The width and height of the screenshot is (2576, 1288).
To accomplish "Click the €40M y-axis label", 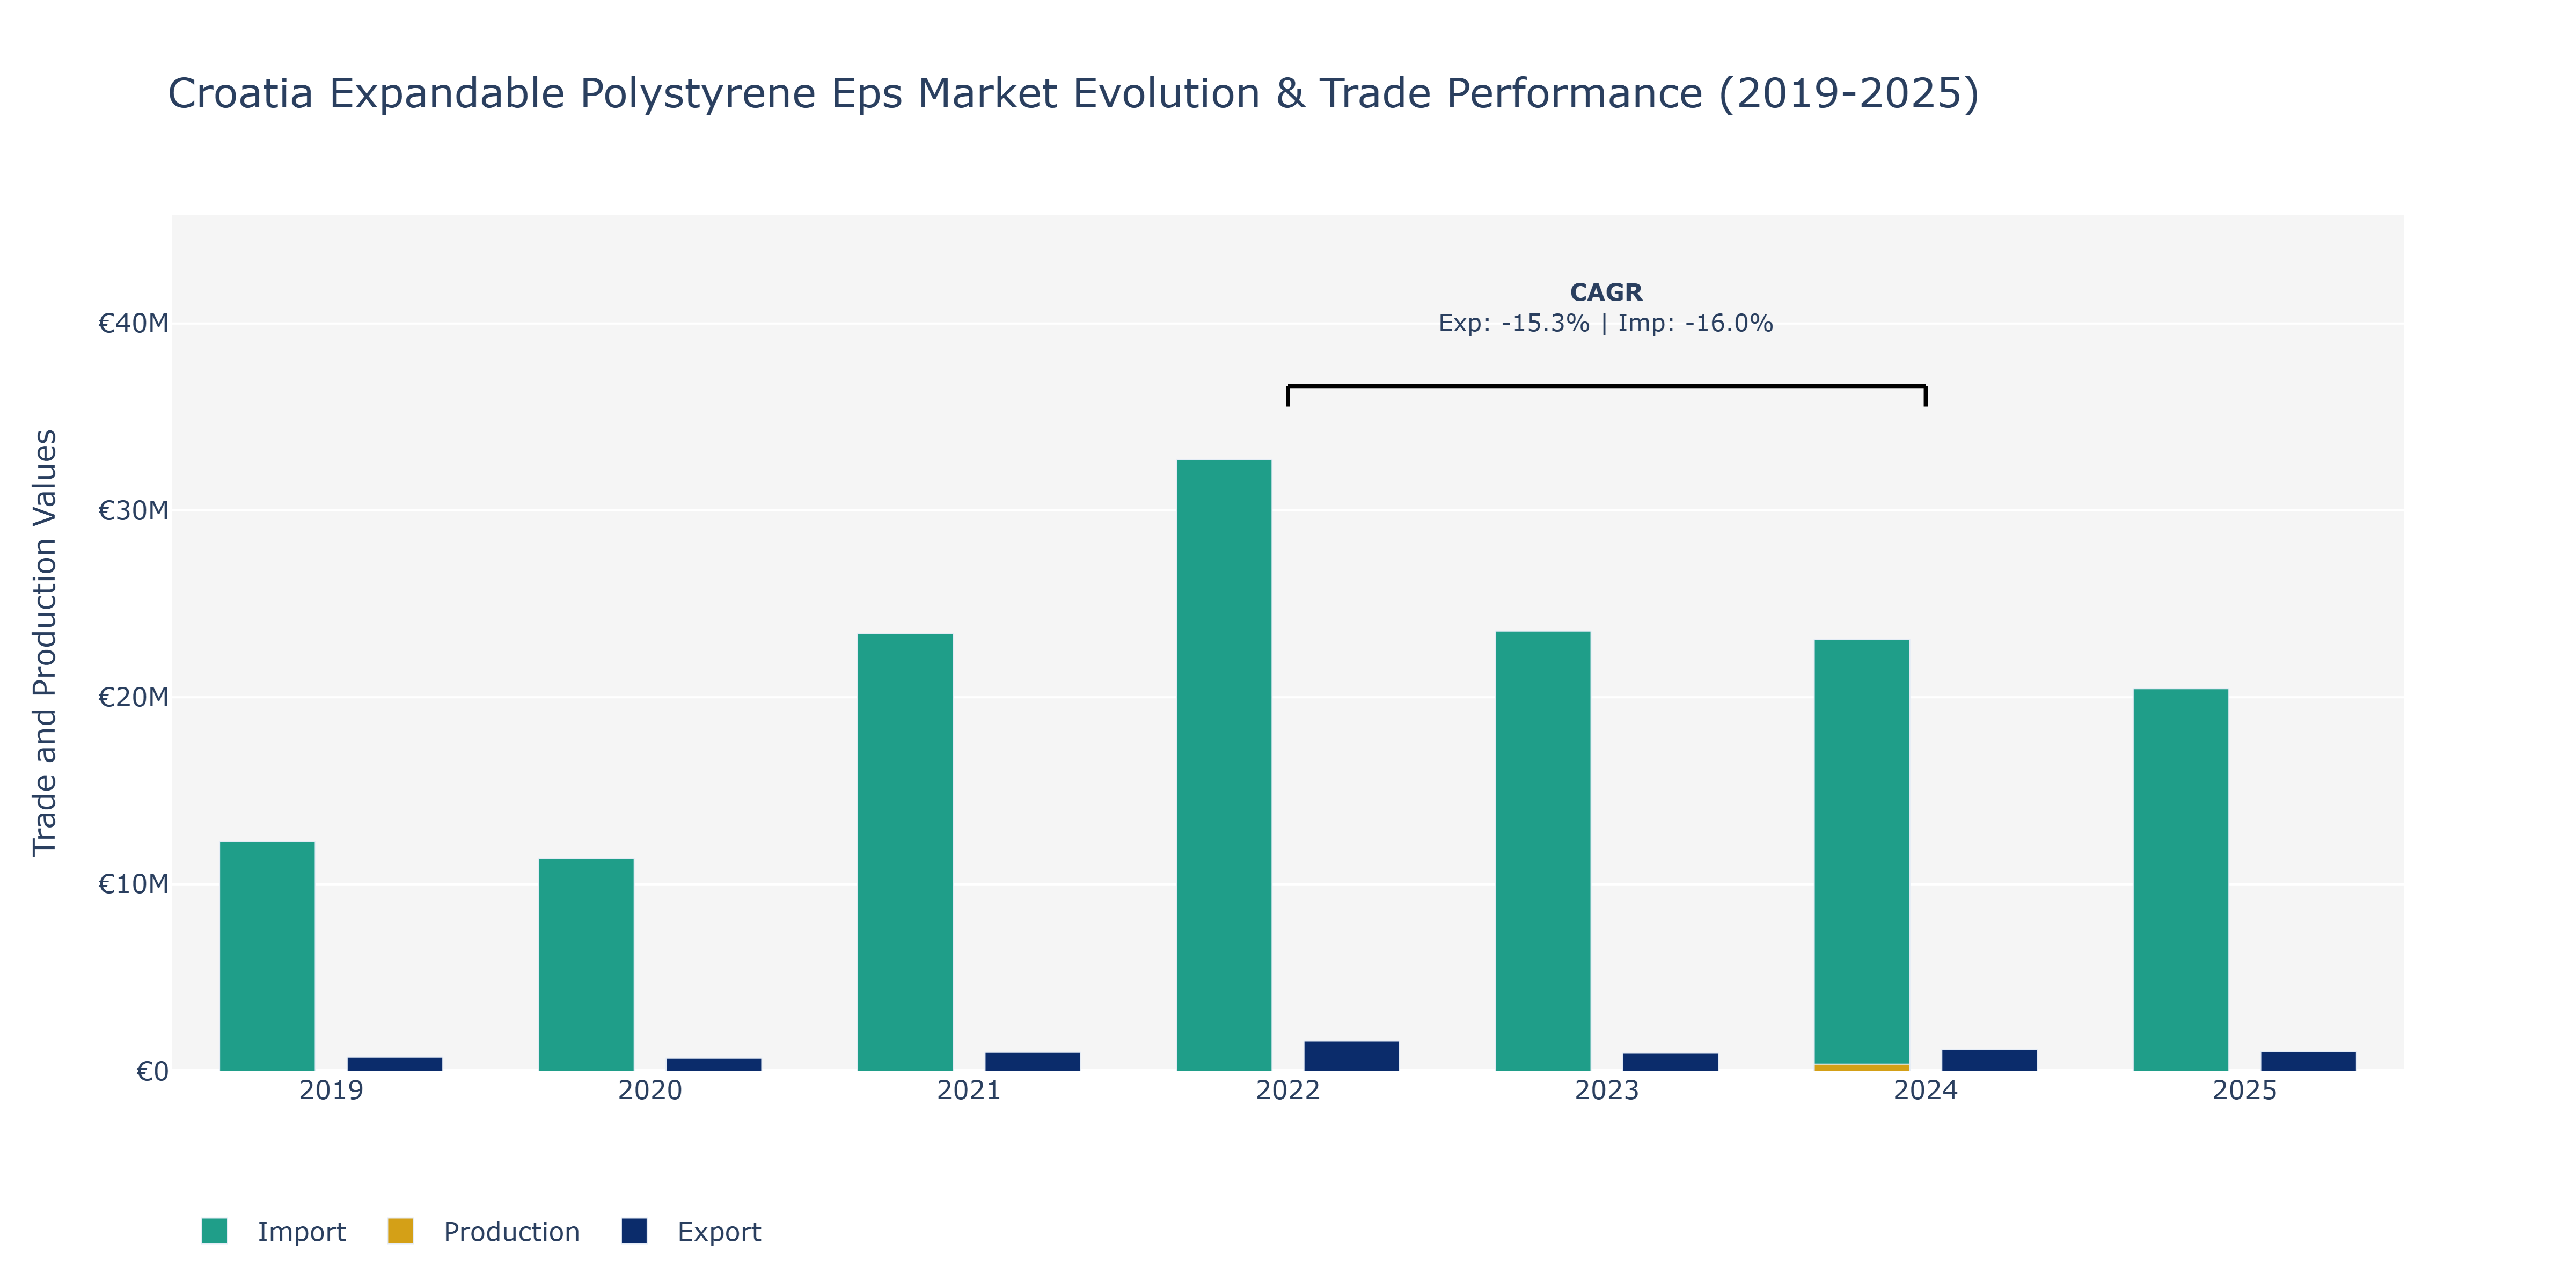I will click(x=133, y=323).
